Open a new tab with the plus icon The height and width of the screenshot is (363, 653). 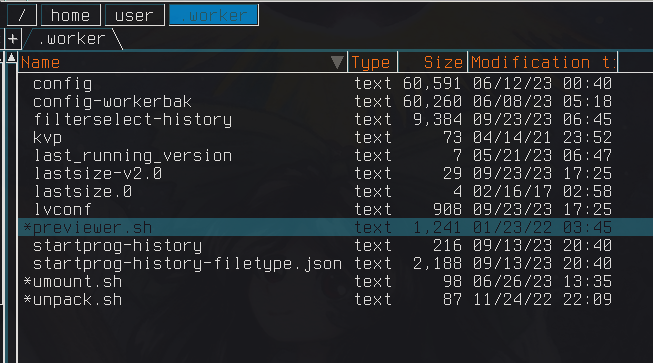pos(12,39)
